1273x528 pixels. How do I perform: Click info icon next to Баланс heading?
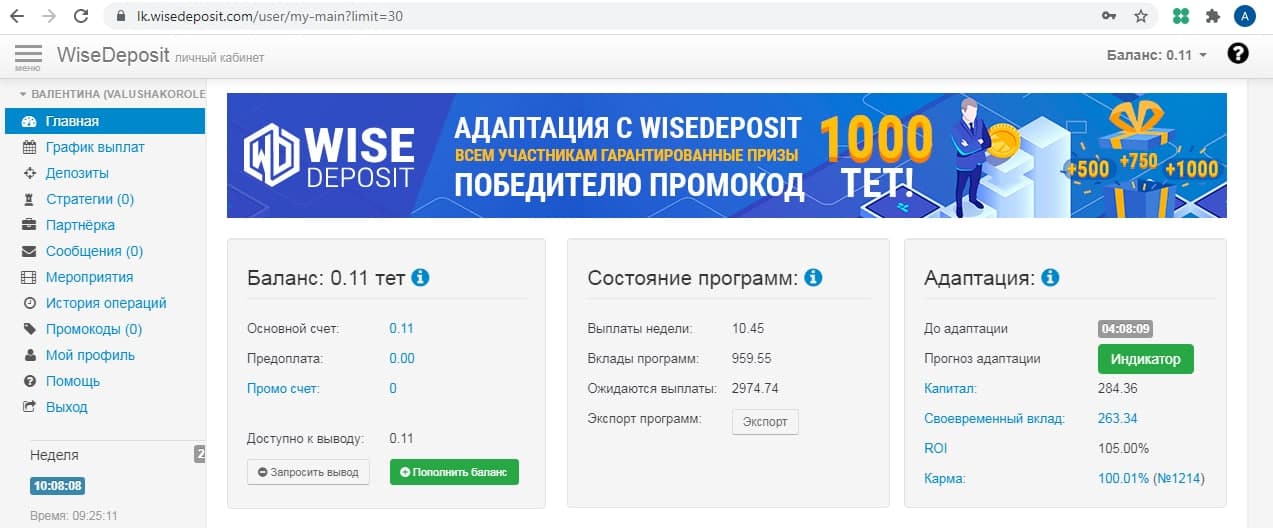pyautogui.click(x=420, y=277)
